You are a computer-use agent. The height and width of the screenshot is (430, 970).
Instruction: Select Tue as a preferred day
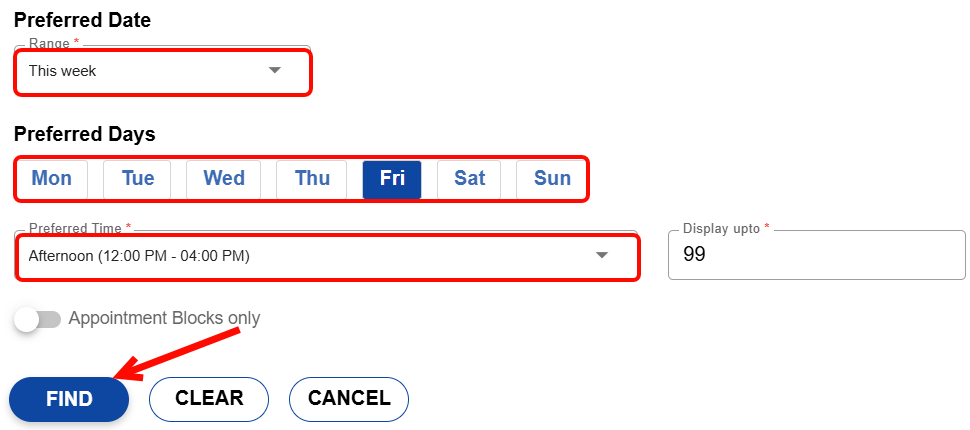(x=138, y=179)
